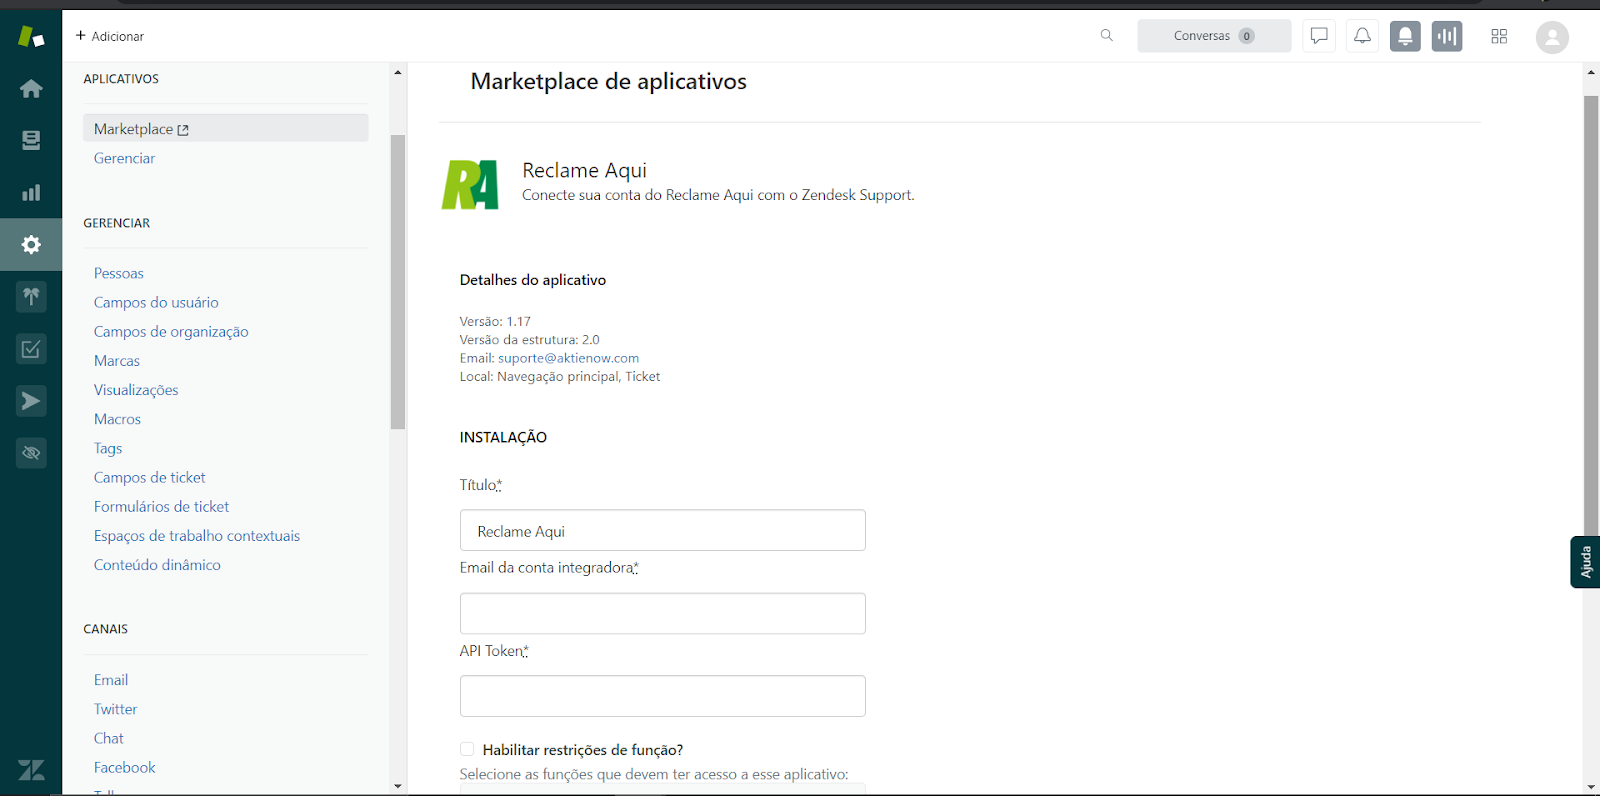The width and height of the screenshot is (1600, 796).
Task: Open Visualizações link
Action: point(136,390)
